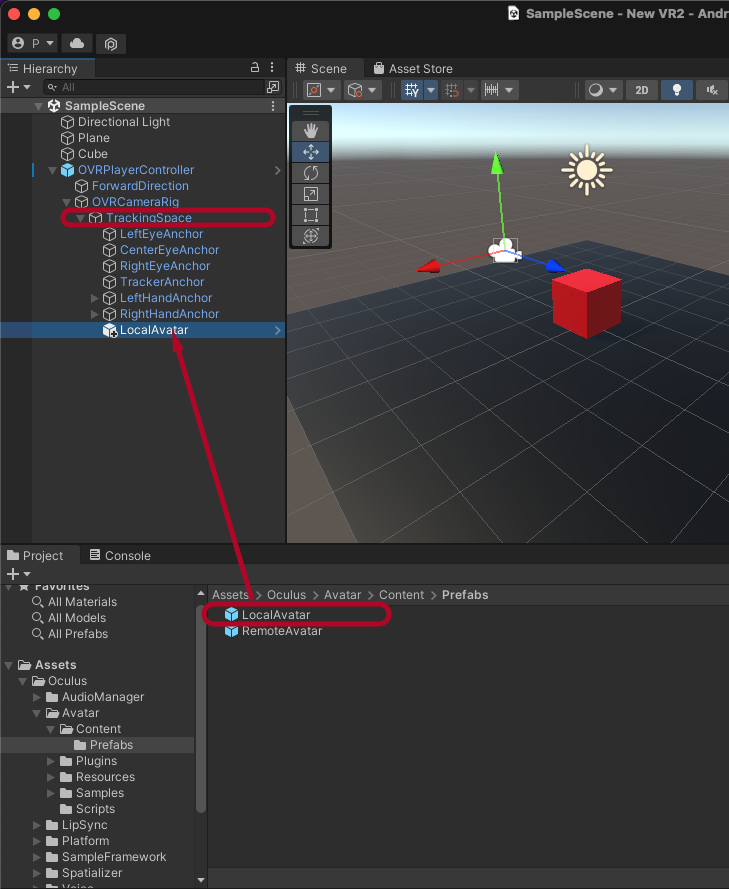
Task: Open Hierarchy panel three-dot options menu
Action: click(272, 67)
